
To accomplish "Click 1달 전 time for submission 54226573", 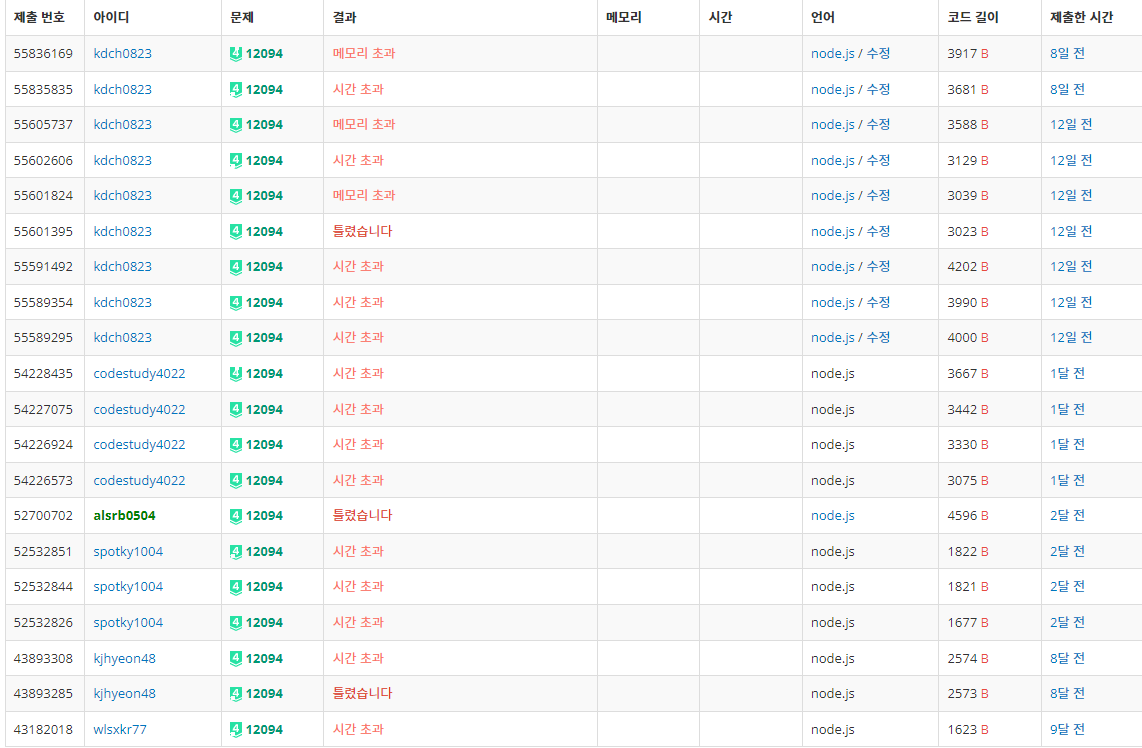I will [x=1067, y=480].
